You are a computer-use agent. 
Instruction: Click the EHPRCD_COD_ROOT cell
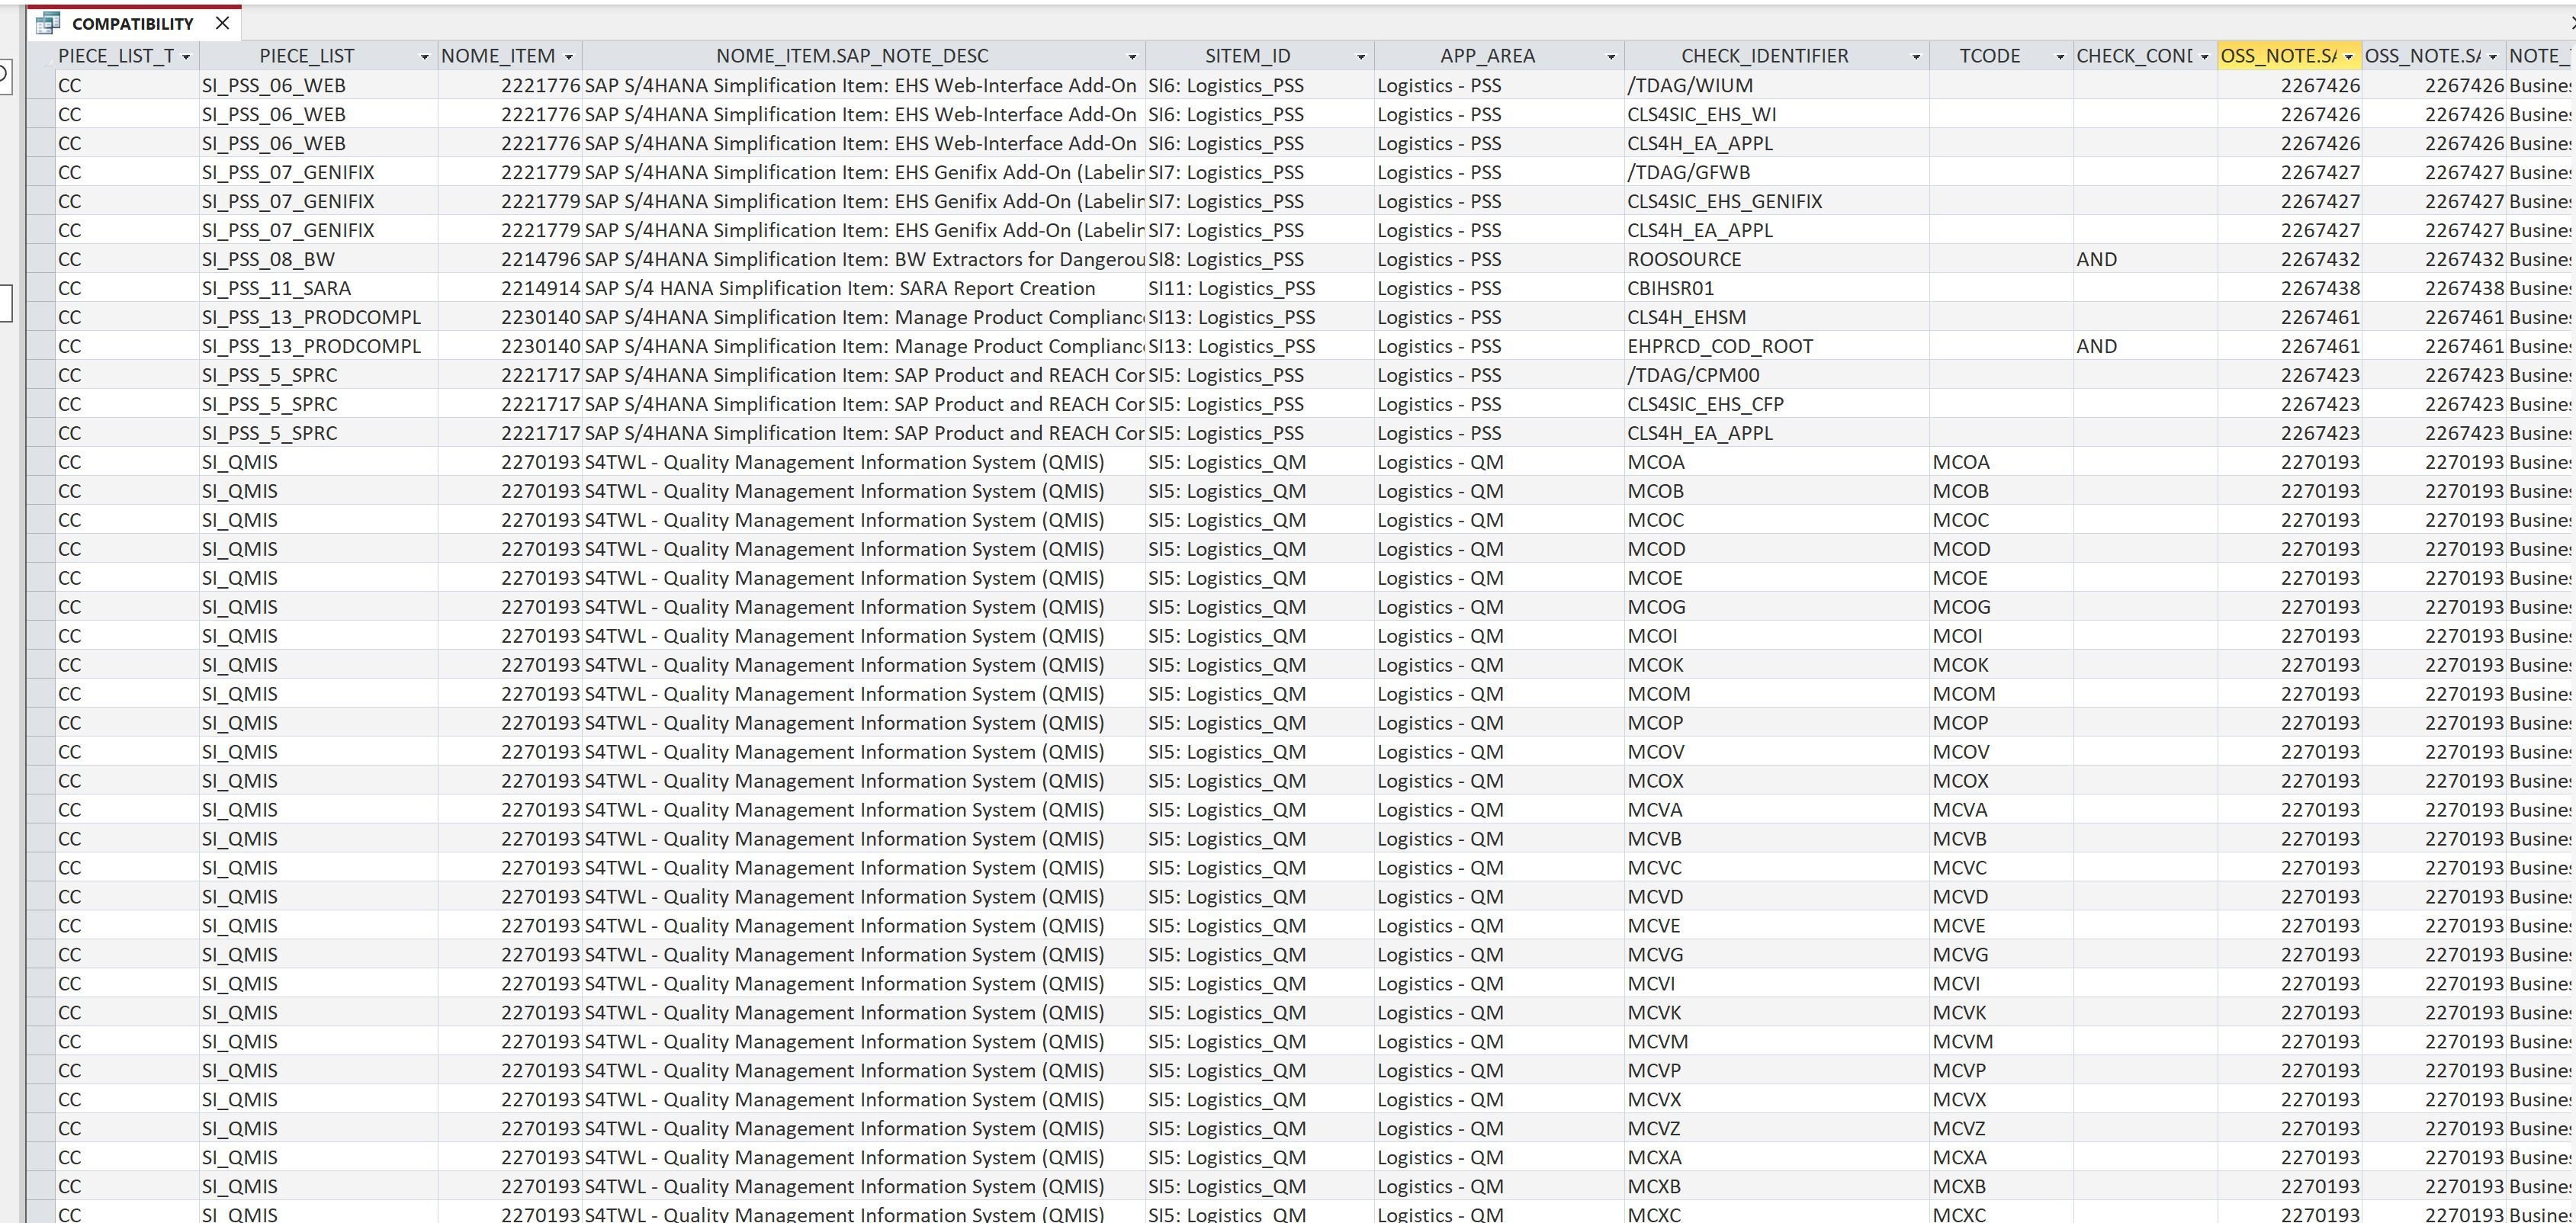pos(1719,346)
